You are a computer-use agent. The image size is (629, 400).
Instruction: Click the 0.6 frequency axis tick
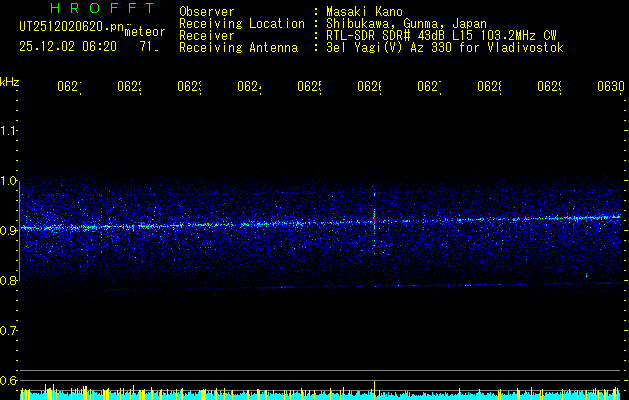[x=9, y=380]
